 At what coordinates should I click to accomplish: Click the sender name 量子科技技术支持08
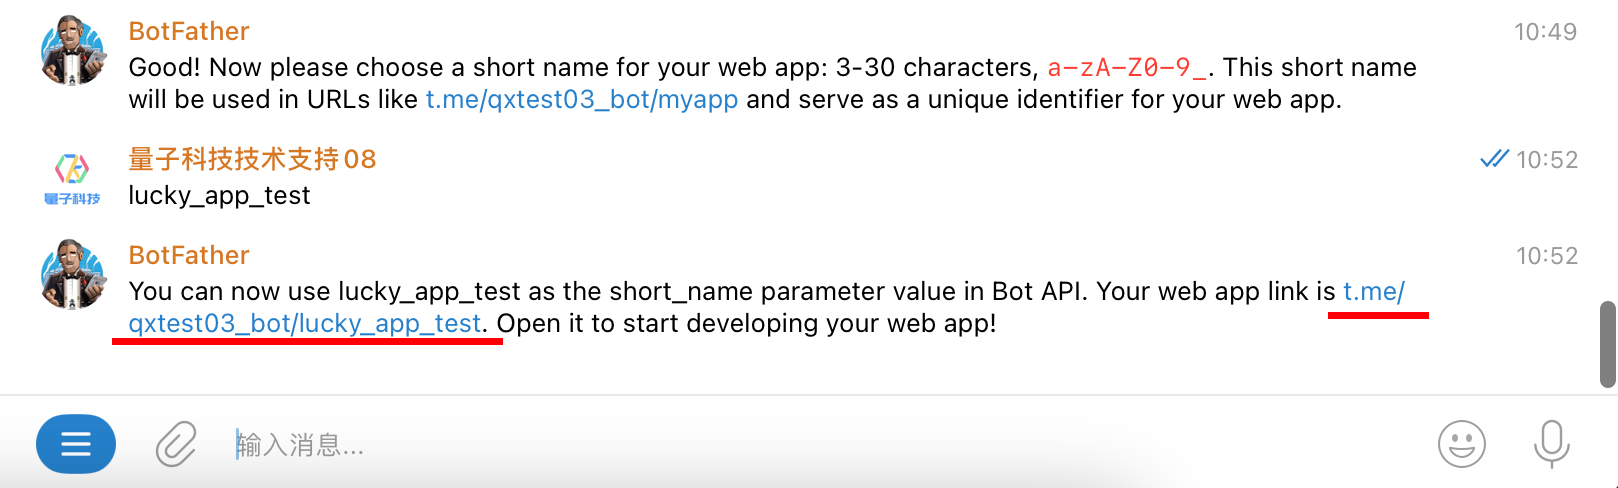[252, 159]
